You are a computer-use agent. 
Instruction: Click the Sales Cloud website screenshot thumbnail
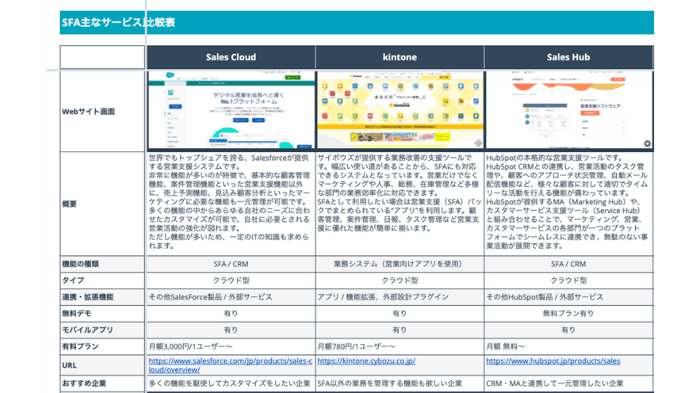tap(231, 110)
